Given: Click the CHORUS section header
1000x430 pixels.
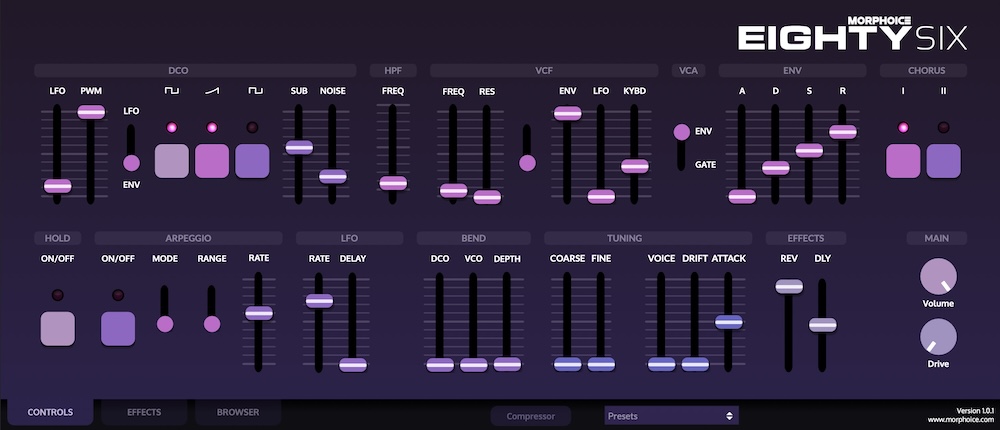Looking at the screenshot, I should point(923,70).
